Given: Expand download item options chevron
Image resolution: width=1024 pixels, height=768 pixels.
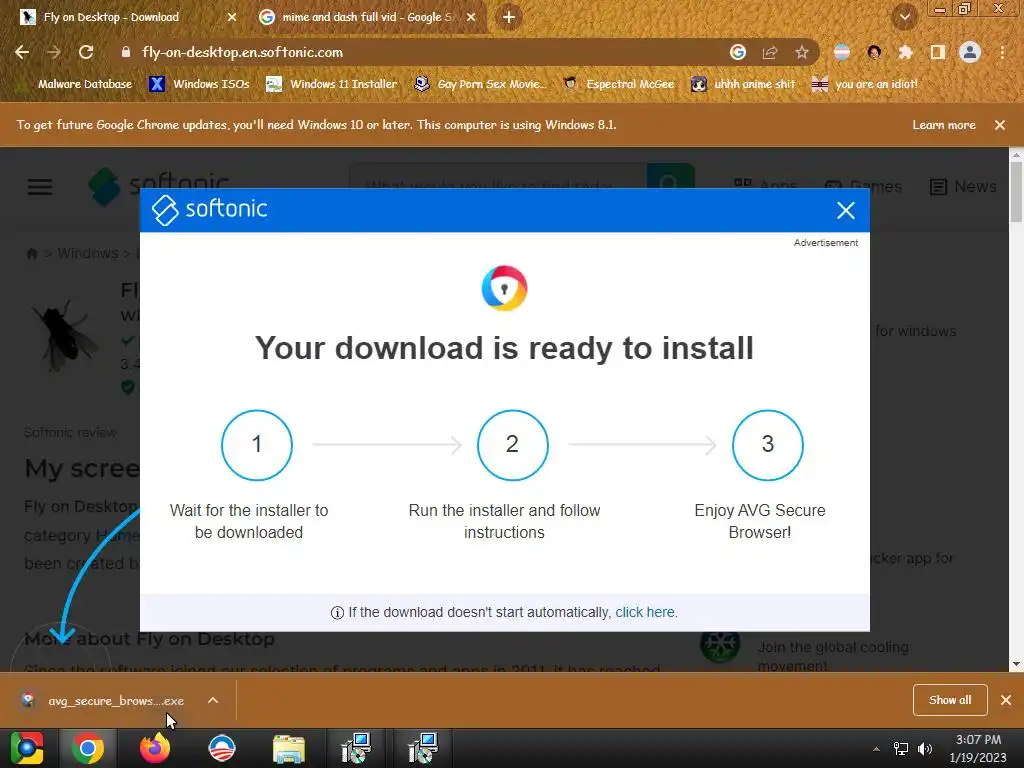Looking at the screenshot, I should [213, 701].
